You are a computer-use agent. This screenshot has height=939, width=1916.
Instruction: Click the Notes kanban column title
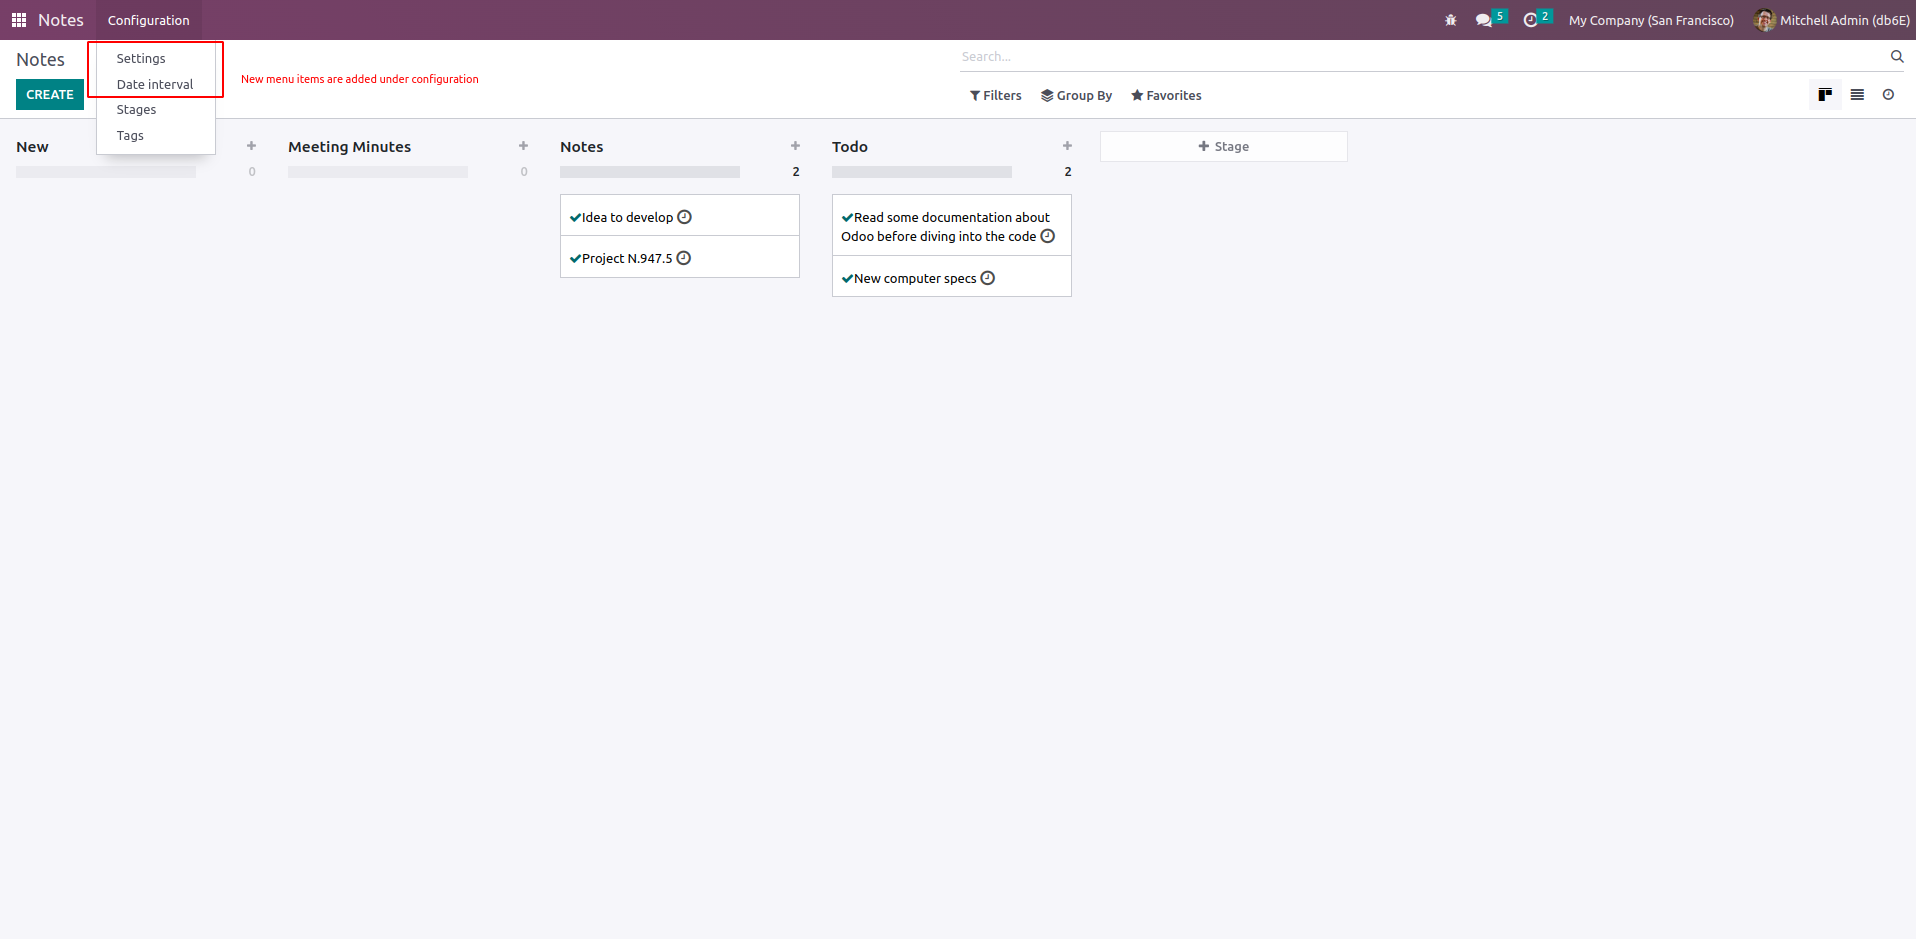[x=582, y=146]
